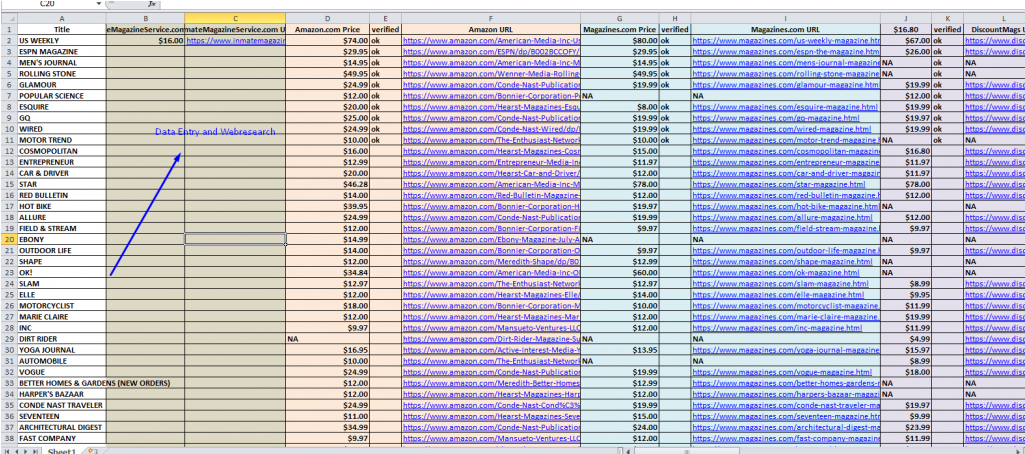
Task: Click the Insert Function fx icon
Action: [151, 3]
